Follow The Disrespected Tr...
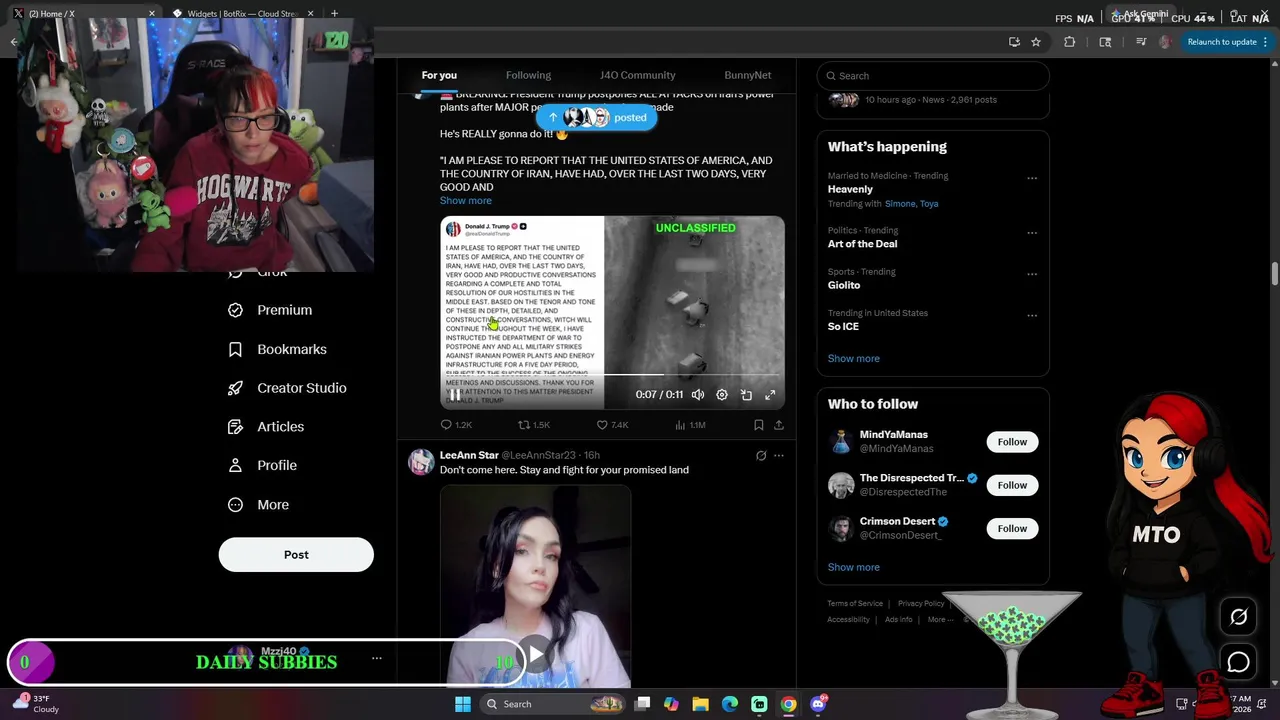The height and width of the screenshot is (720, 1280). tap(1012, 485)
